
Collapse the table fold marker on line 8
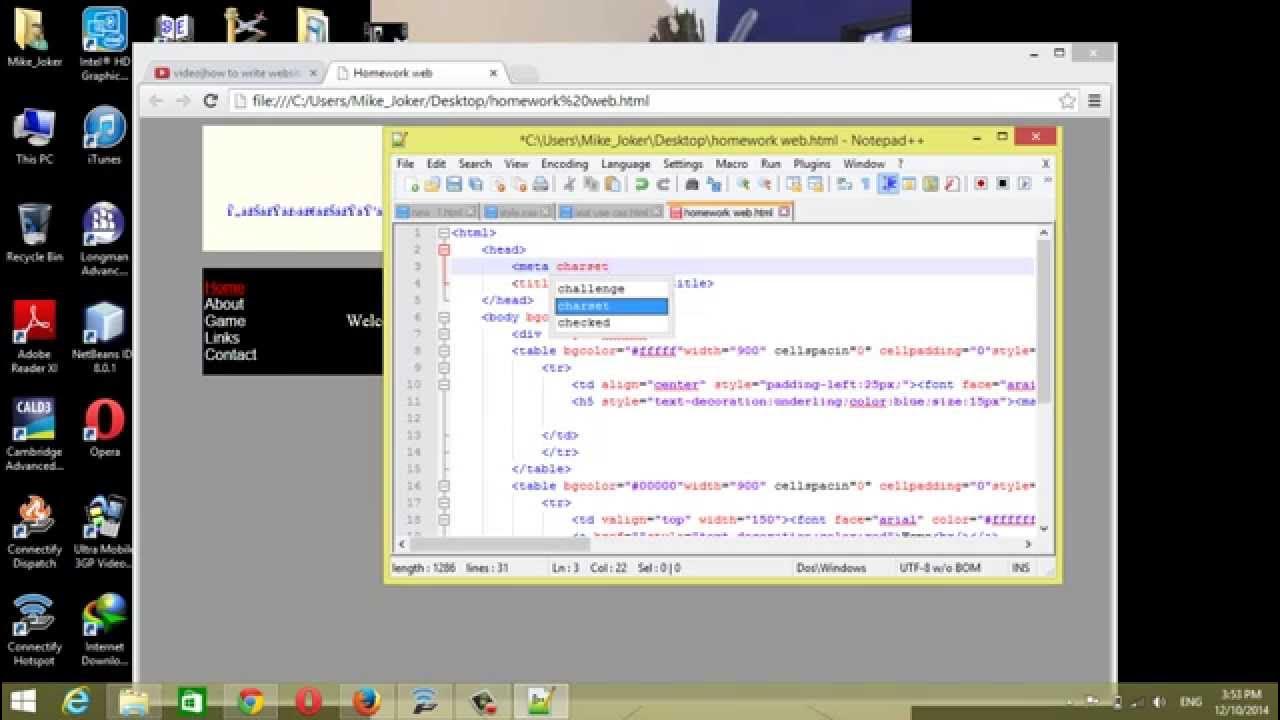coord(444,351)
